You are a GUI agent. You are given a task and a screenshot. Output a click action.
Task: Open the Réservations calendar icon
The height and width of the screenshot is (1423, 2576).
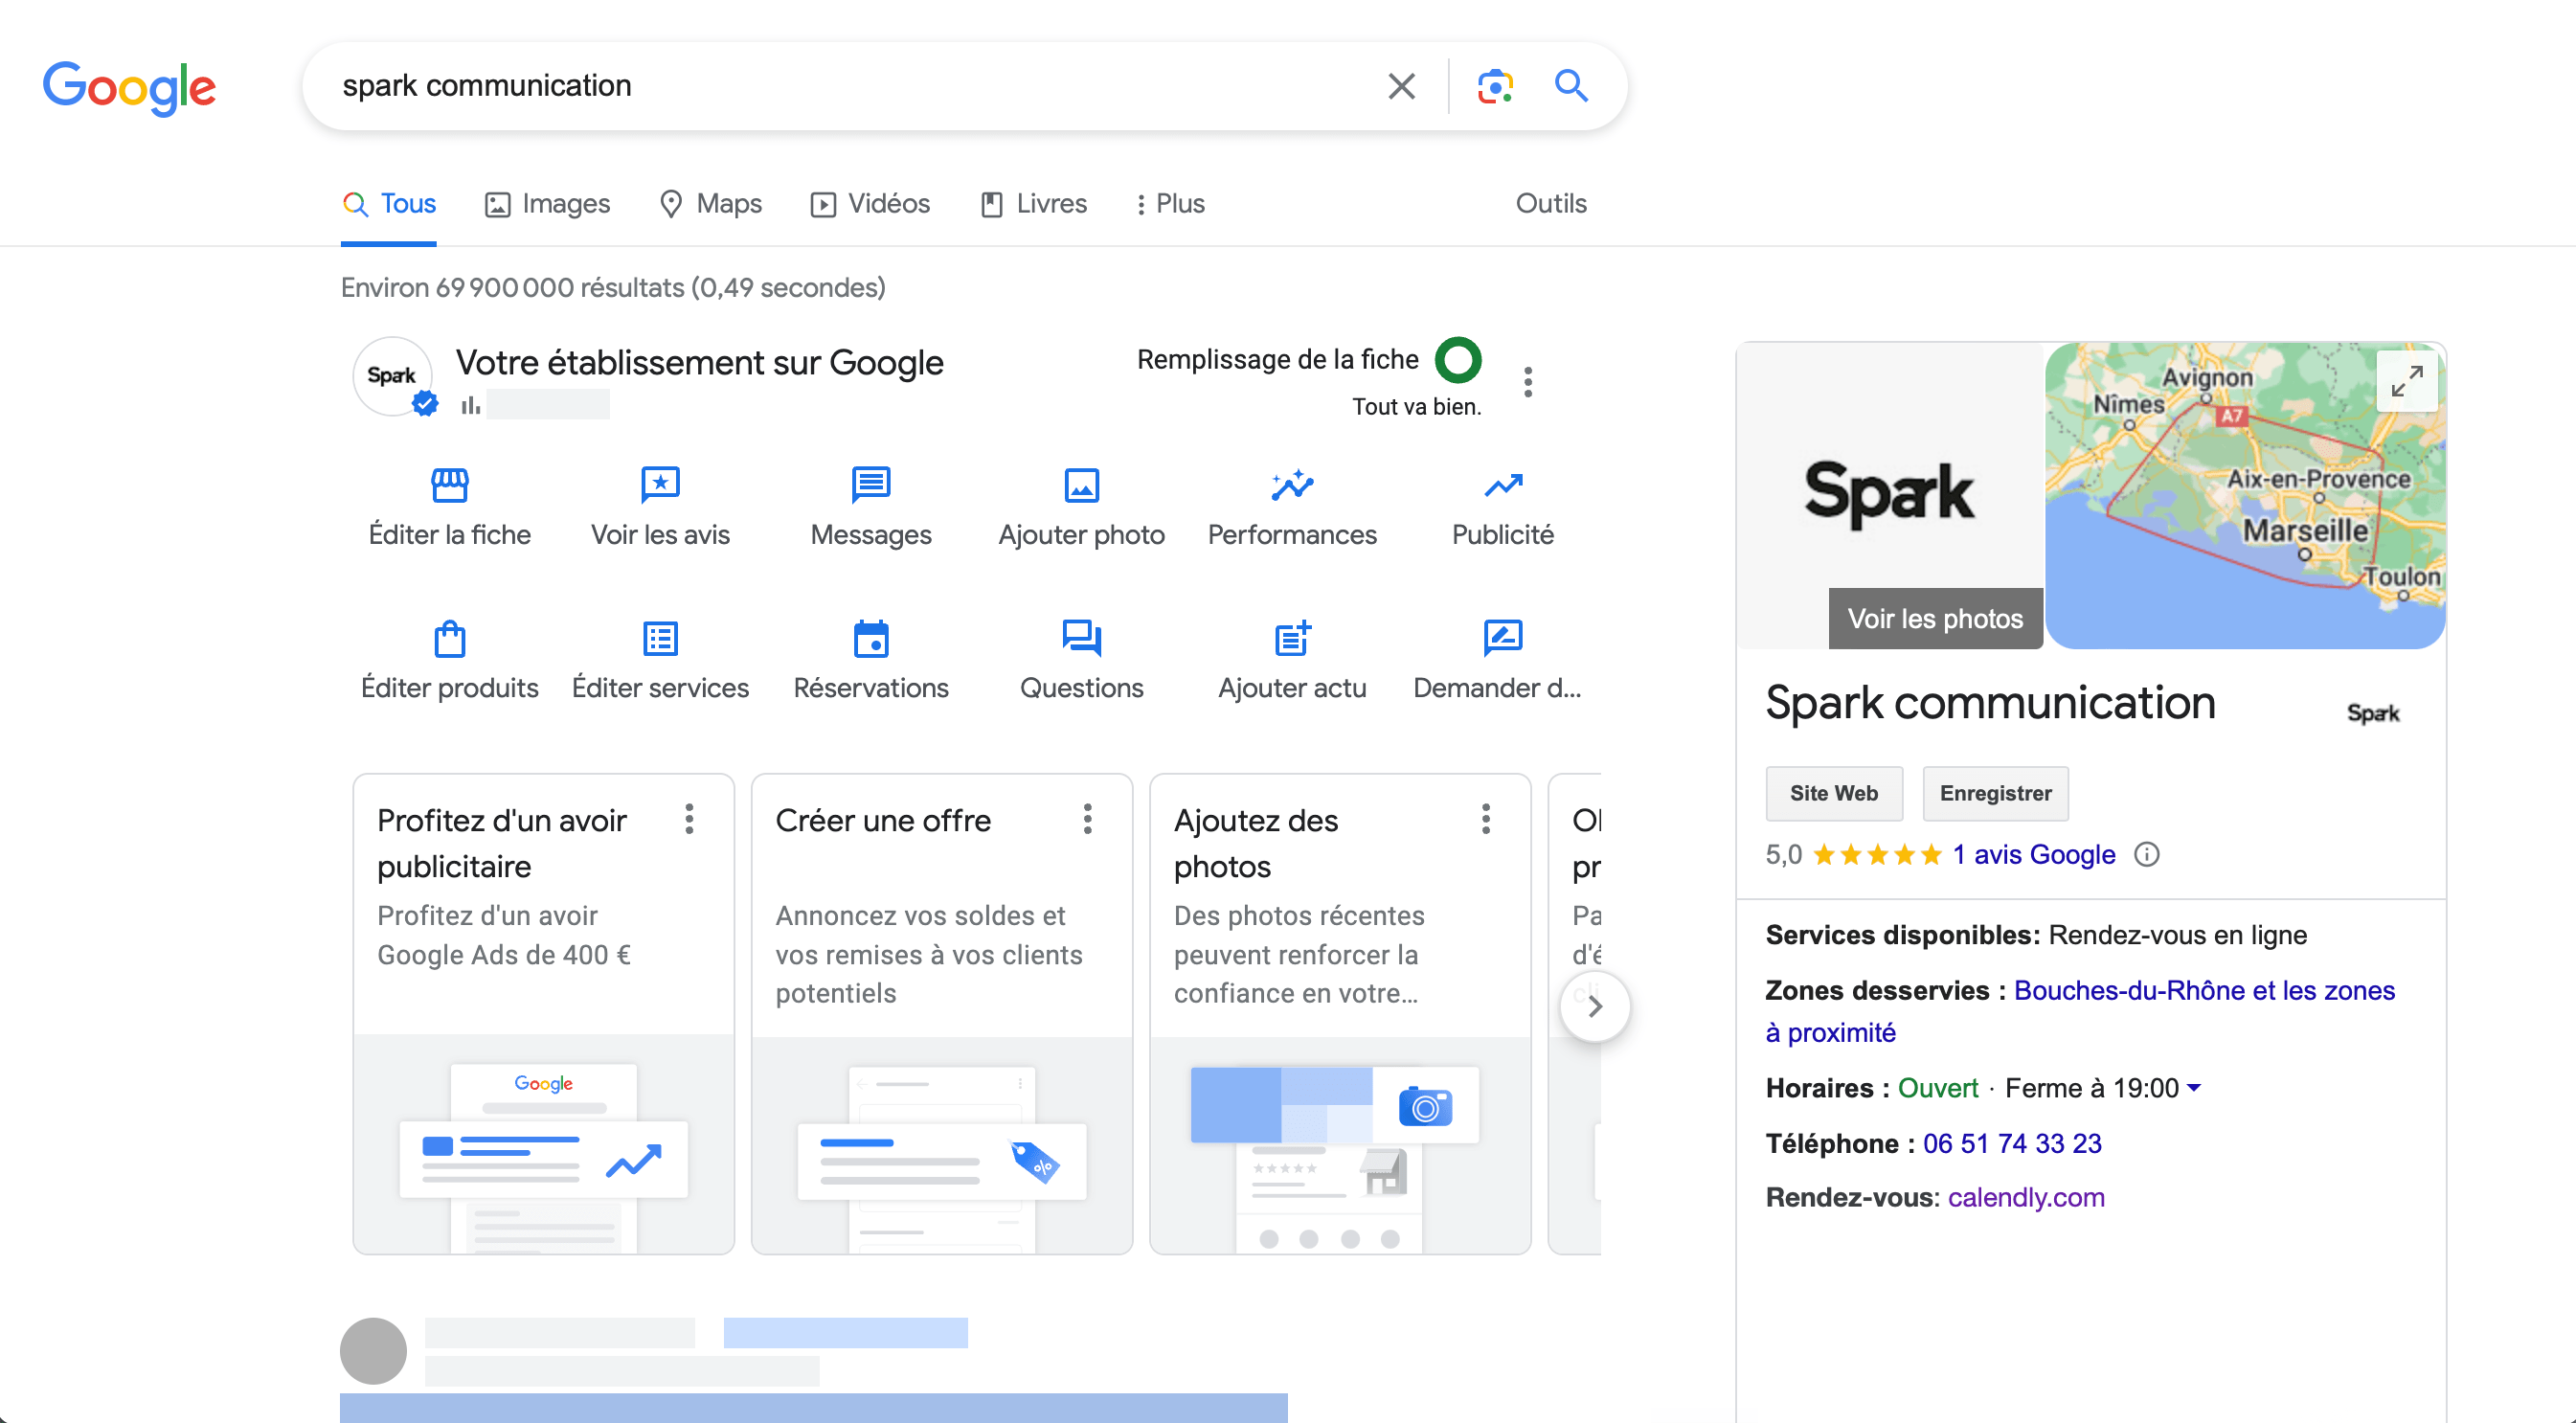[871, 638]
